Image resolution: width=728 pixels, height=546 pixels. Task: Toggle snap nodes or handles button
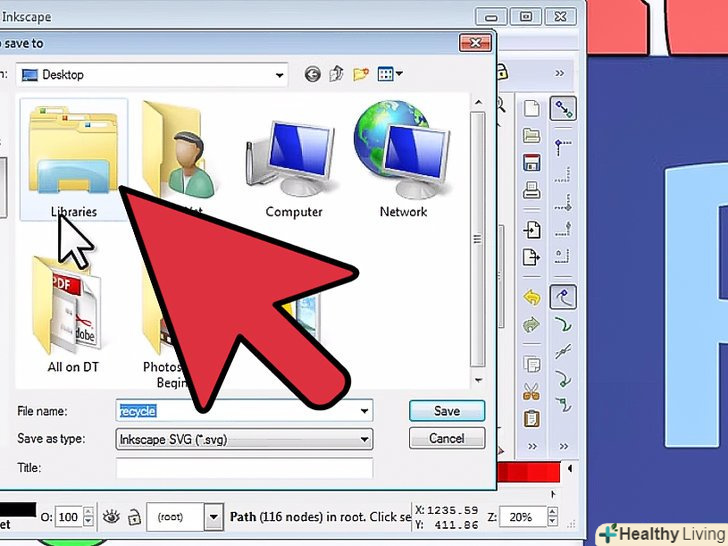coord(563,297)
